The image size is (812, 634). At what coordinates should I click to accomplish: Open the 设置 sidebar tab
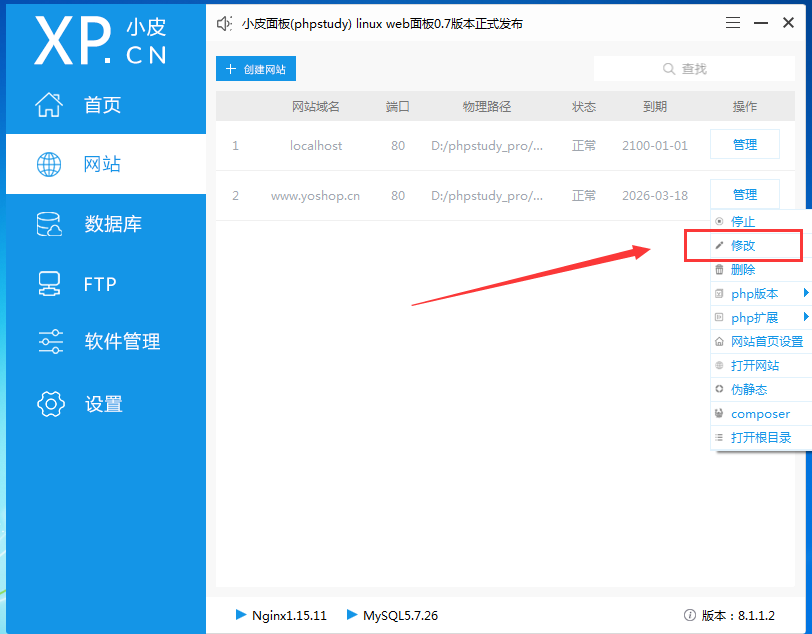106,404
